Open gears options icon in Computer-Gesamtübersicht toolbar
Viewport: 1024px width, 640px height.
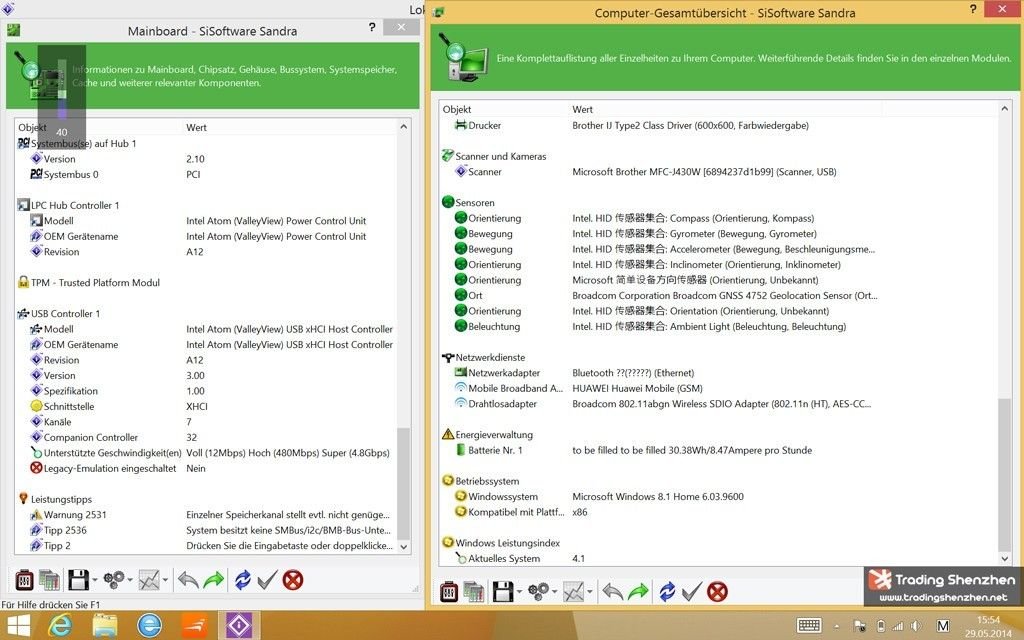point(538,592)
